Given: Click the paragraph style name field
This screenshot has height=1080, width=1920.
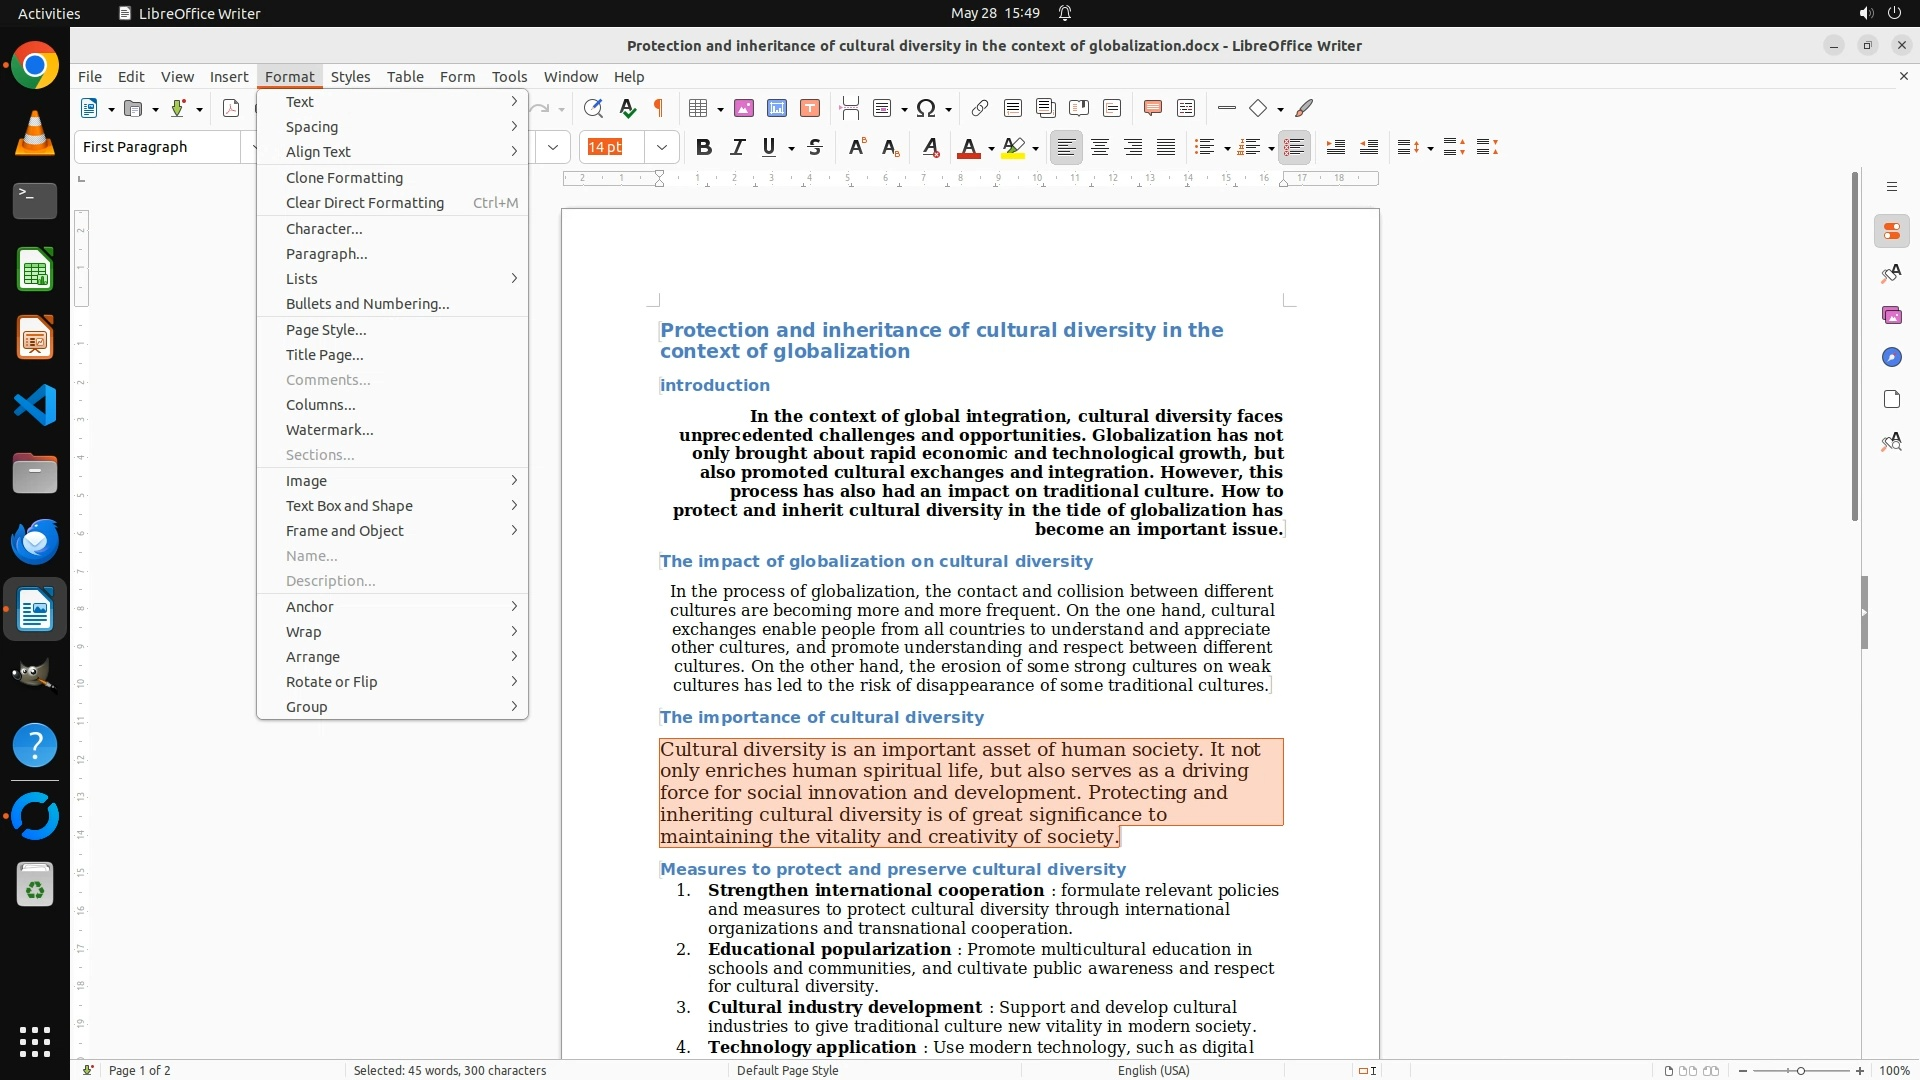Looking at the screenshot, I should 158,147.
